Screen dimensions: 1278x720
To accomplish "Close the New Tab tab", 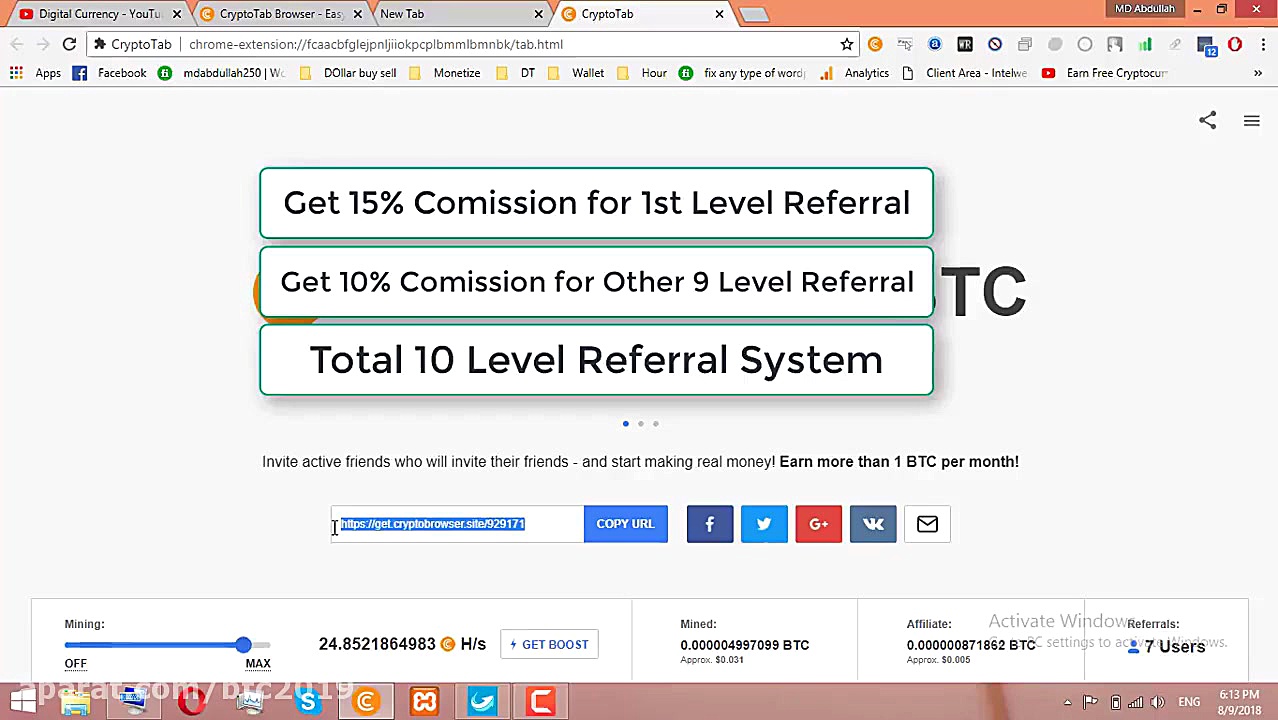I will click(538, 14).
